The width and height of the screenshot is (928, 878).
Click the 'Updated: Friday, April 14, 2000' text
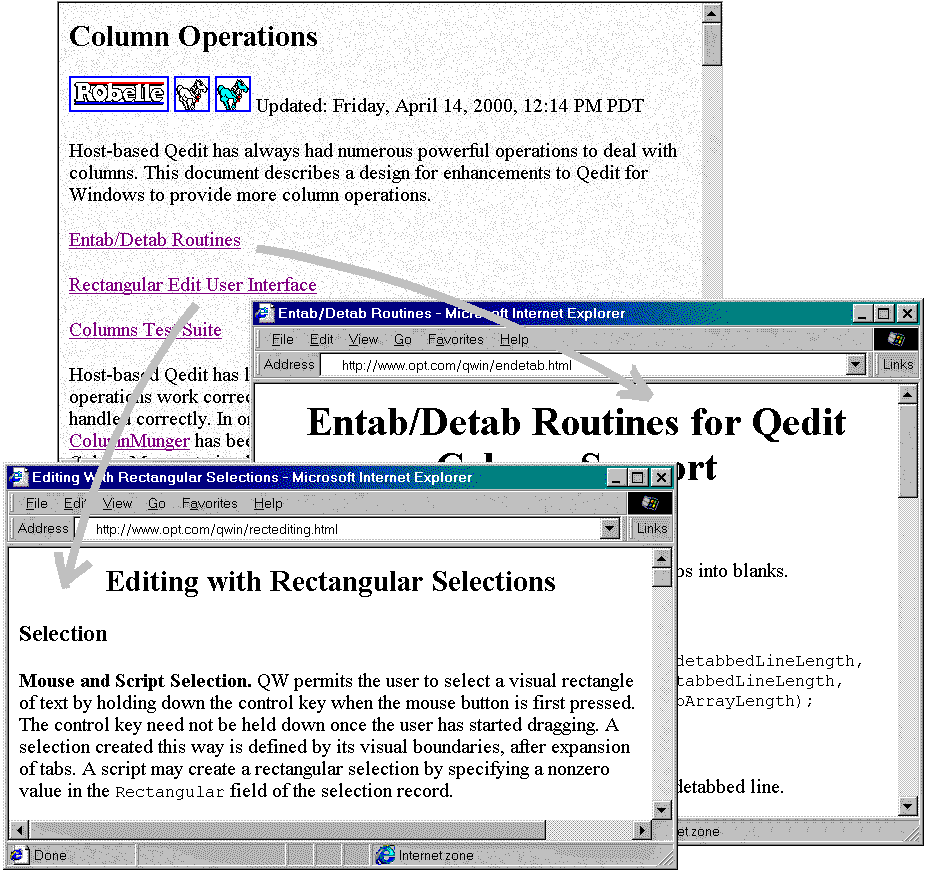click(387, 106)
